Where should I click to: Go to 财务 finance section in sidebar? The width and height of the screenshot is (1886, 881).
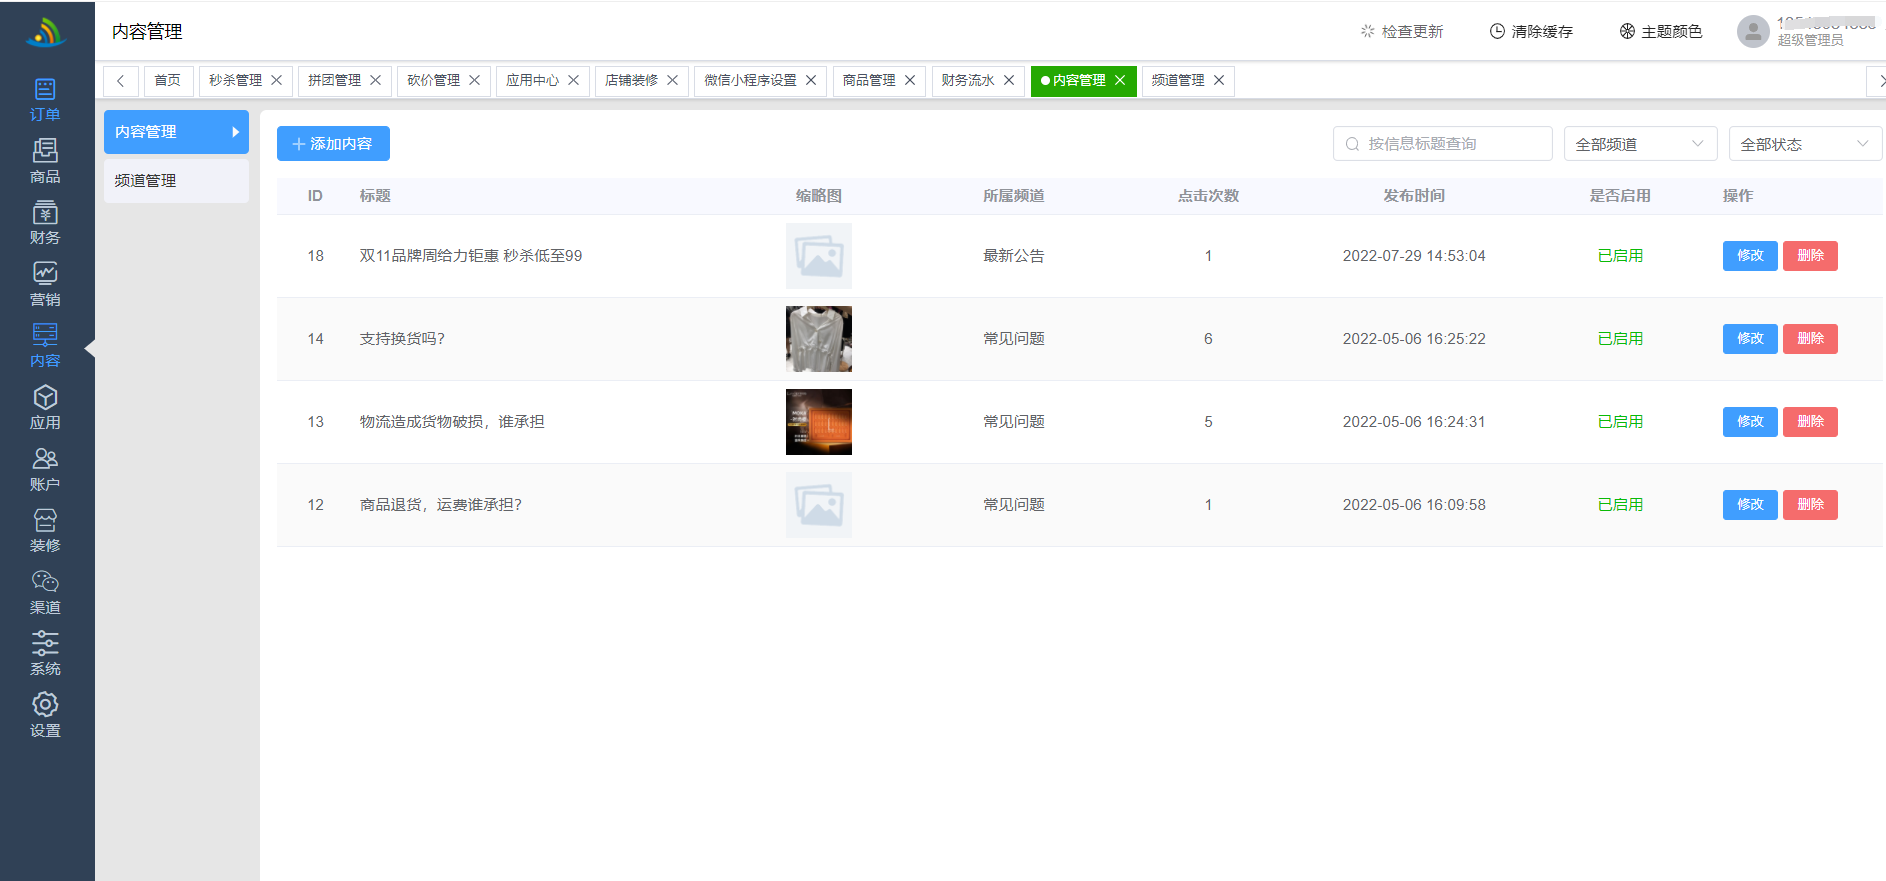tap(45, 223)
